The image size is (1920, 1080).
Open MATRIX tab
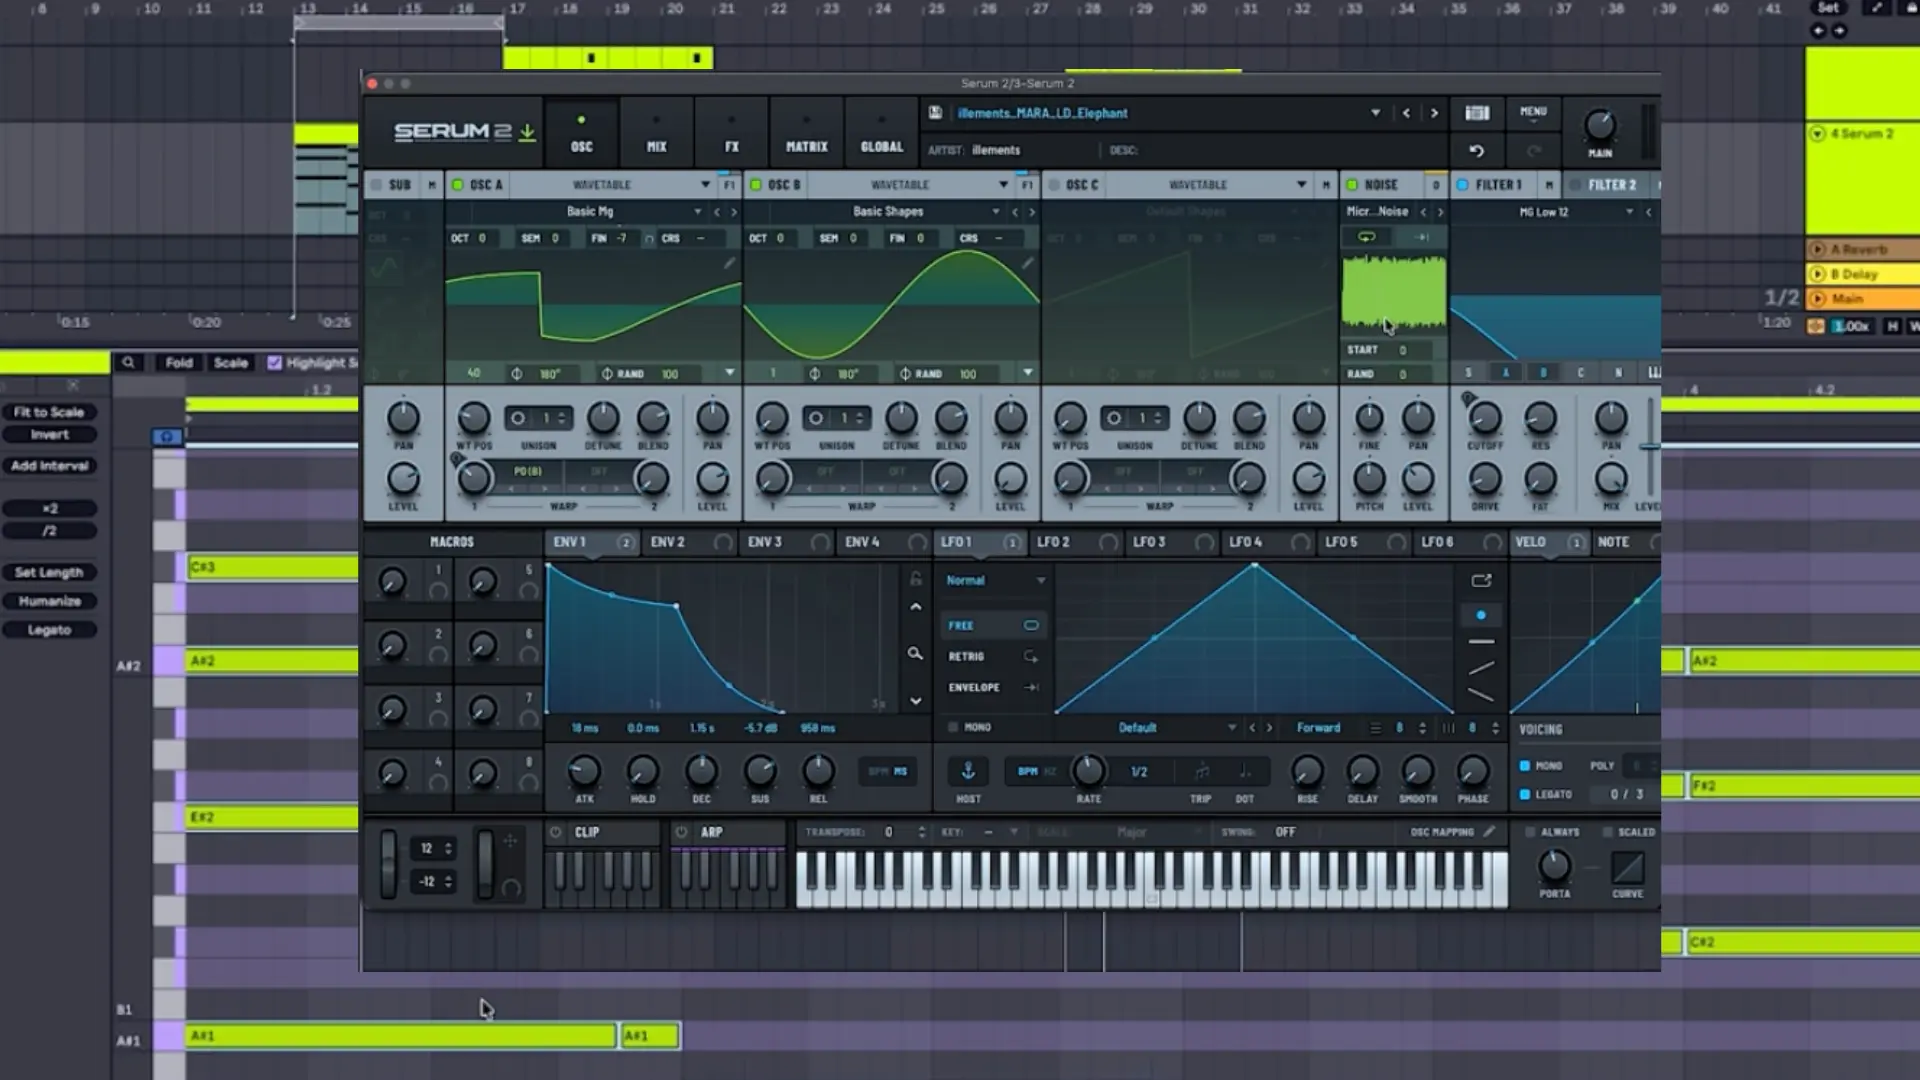[807, 134]
